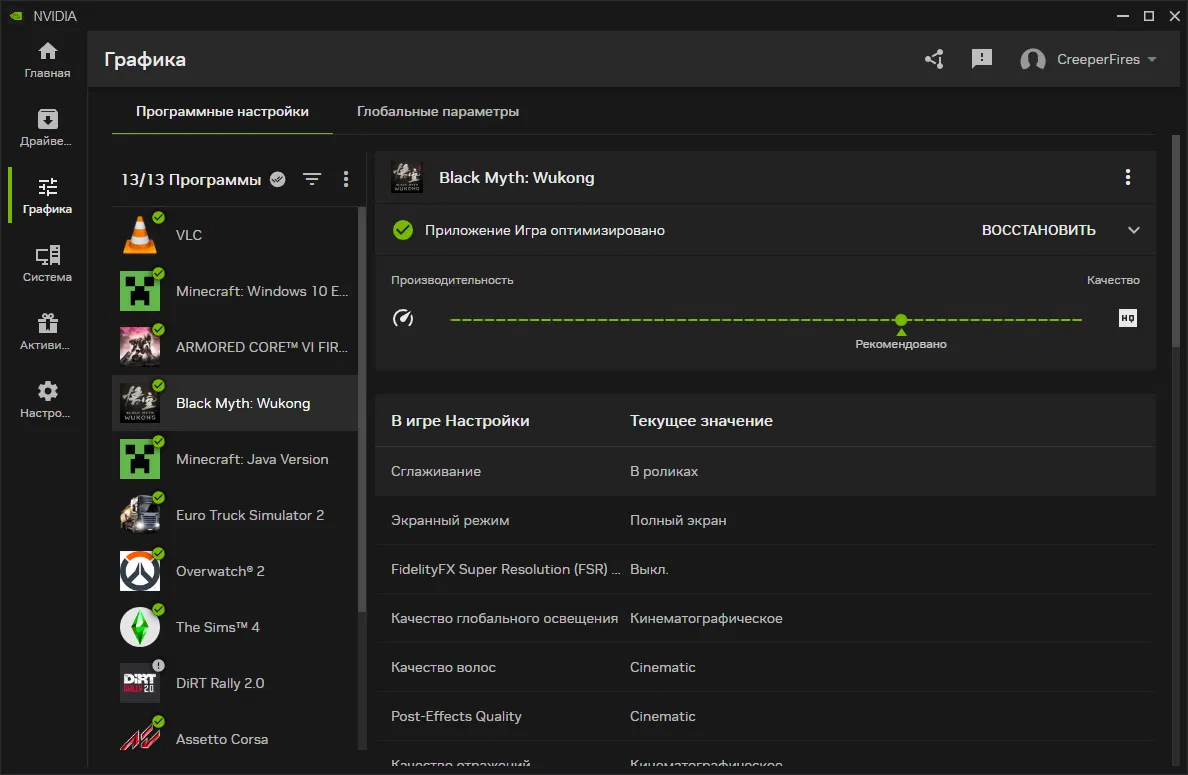Image resolution: width=1188 pixels, height=775 pixels.
Task: Click the ВОССТАНОВИТЬ button
Action: click(x=1038, y=230)
